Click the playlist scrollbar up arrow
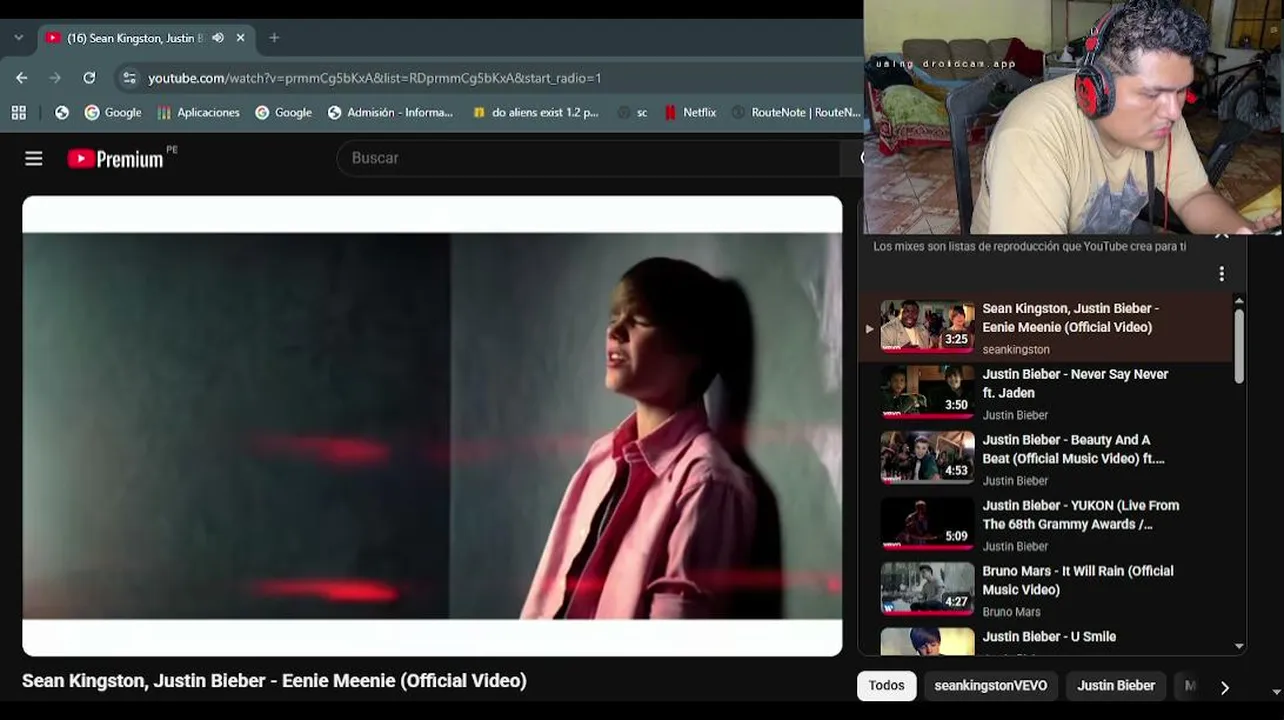The image size is (1284, 720). [x=1239, y=301]
